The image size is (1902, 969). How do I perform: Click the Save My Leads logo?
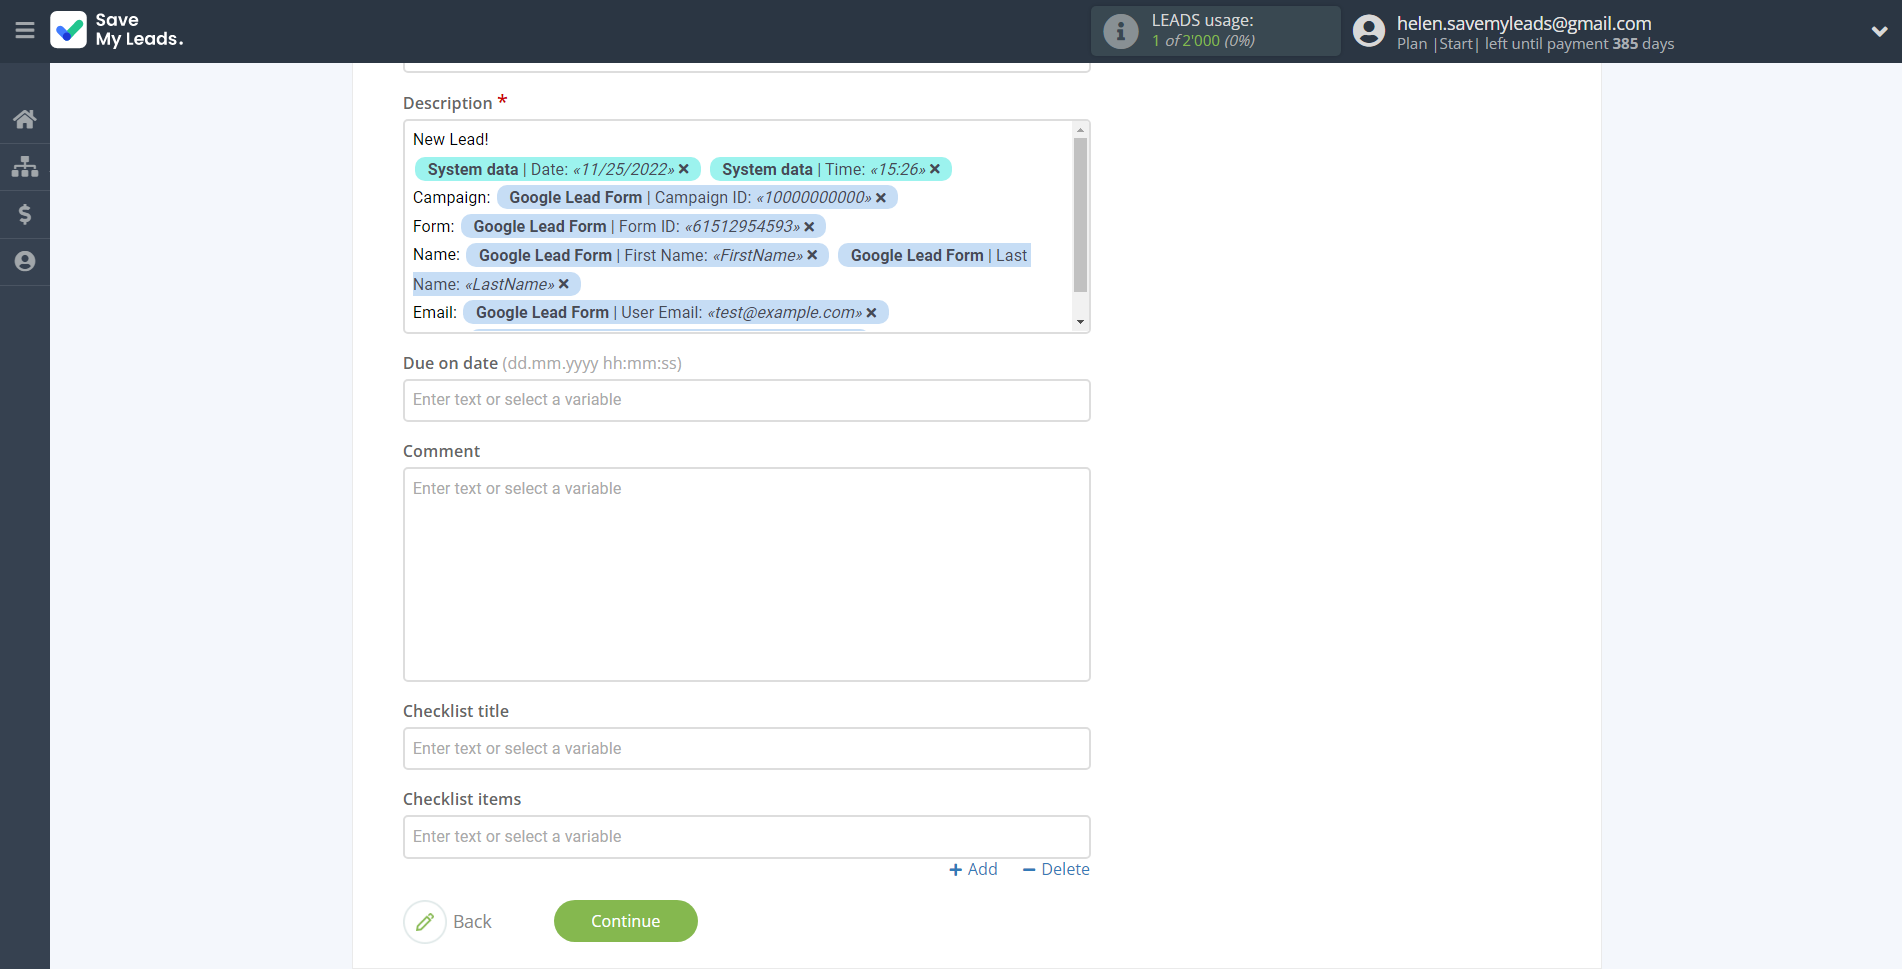click(x=117, y=30)
